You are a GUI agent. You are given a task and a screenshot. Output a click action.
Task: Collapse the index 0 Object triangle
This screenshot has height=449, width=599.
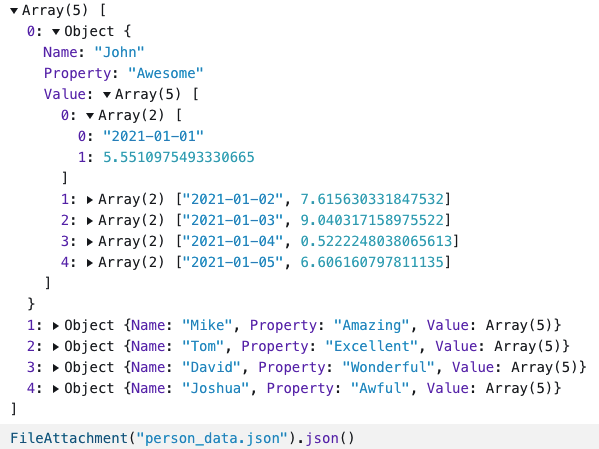[56, 32]
